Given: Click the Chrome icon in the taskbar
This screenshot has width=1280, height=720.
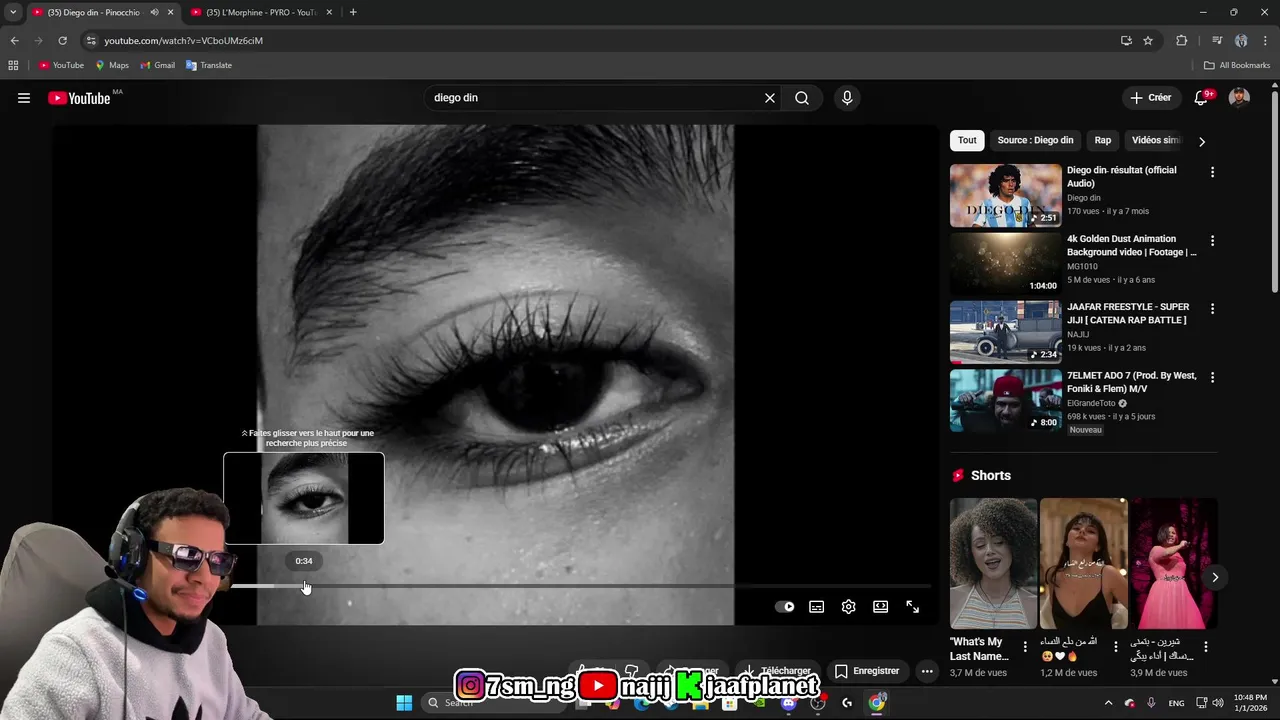Looking at the screenshot, I should [877, 703].
